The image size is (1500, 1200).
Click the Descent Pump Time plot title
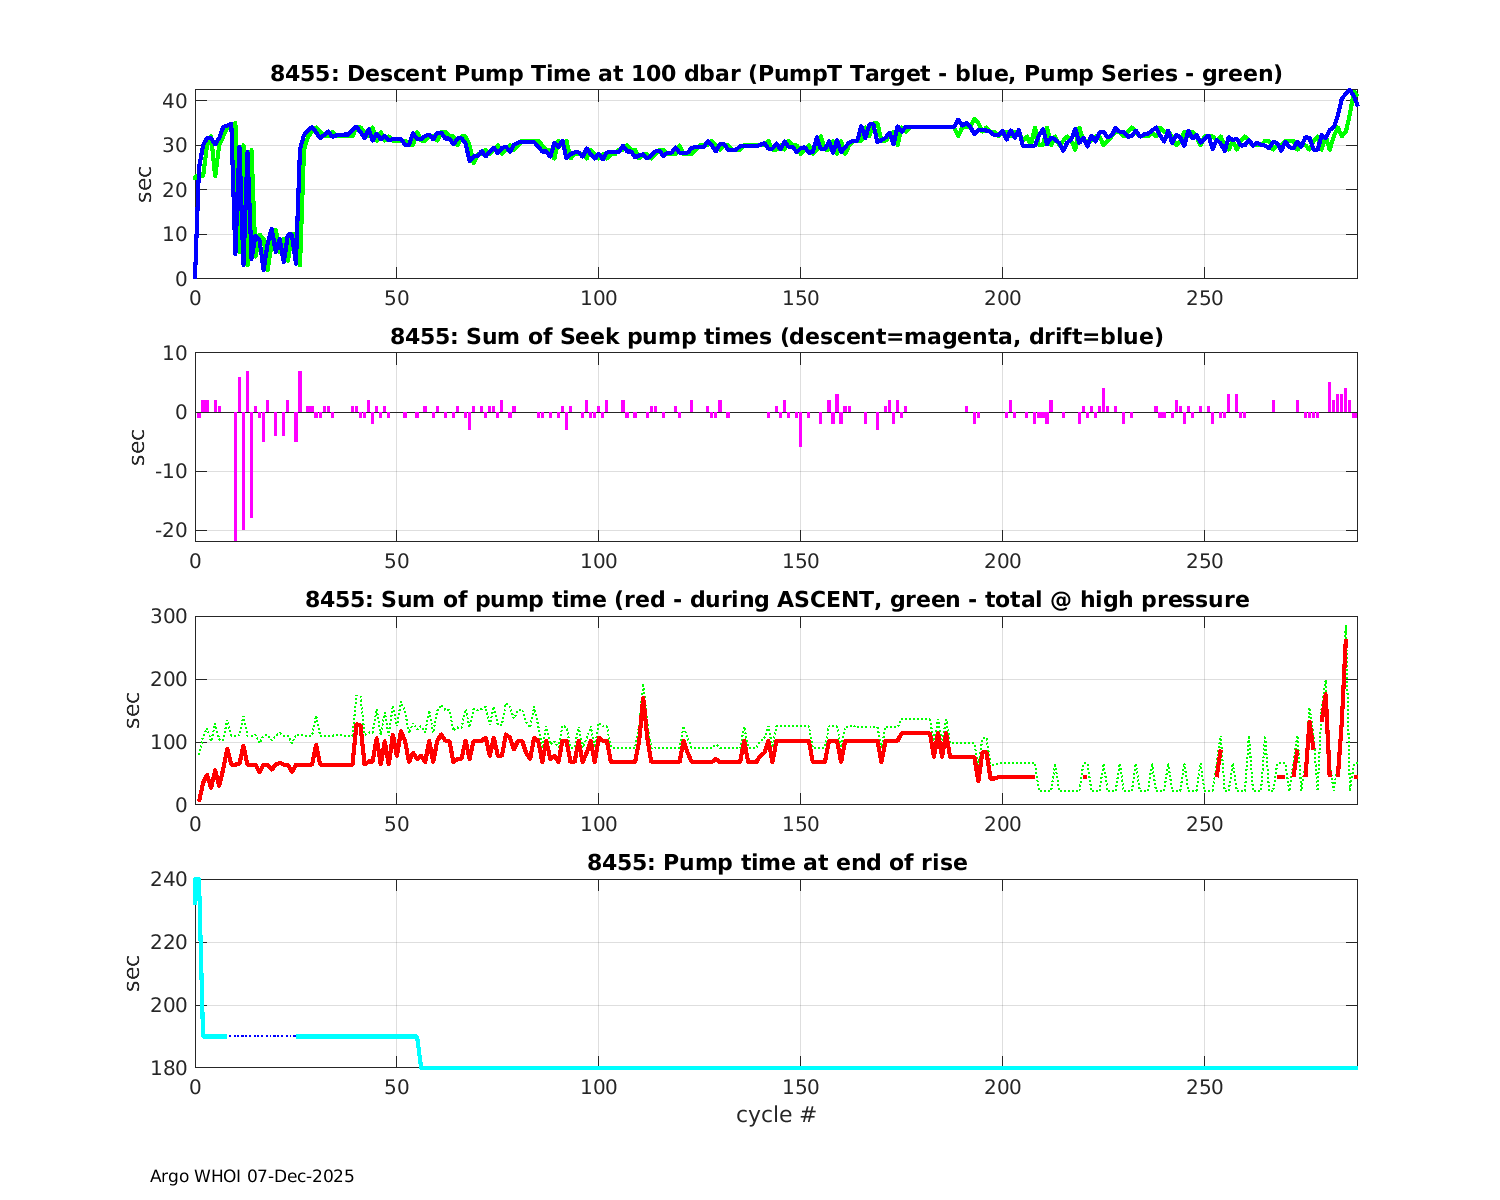click(776, 74)
